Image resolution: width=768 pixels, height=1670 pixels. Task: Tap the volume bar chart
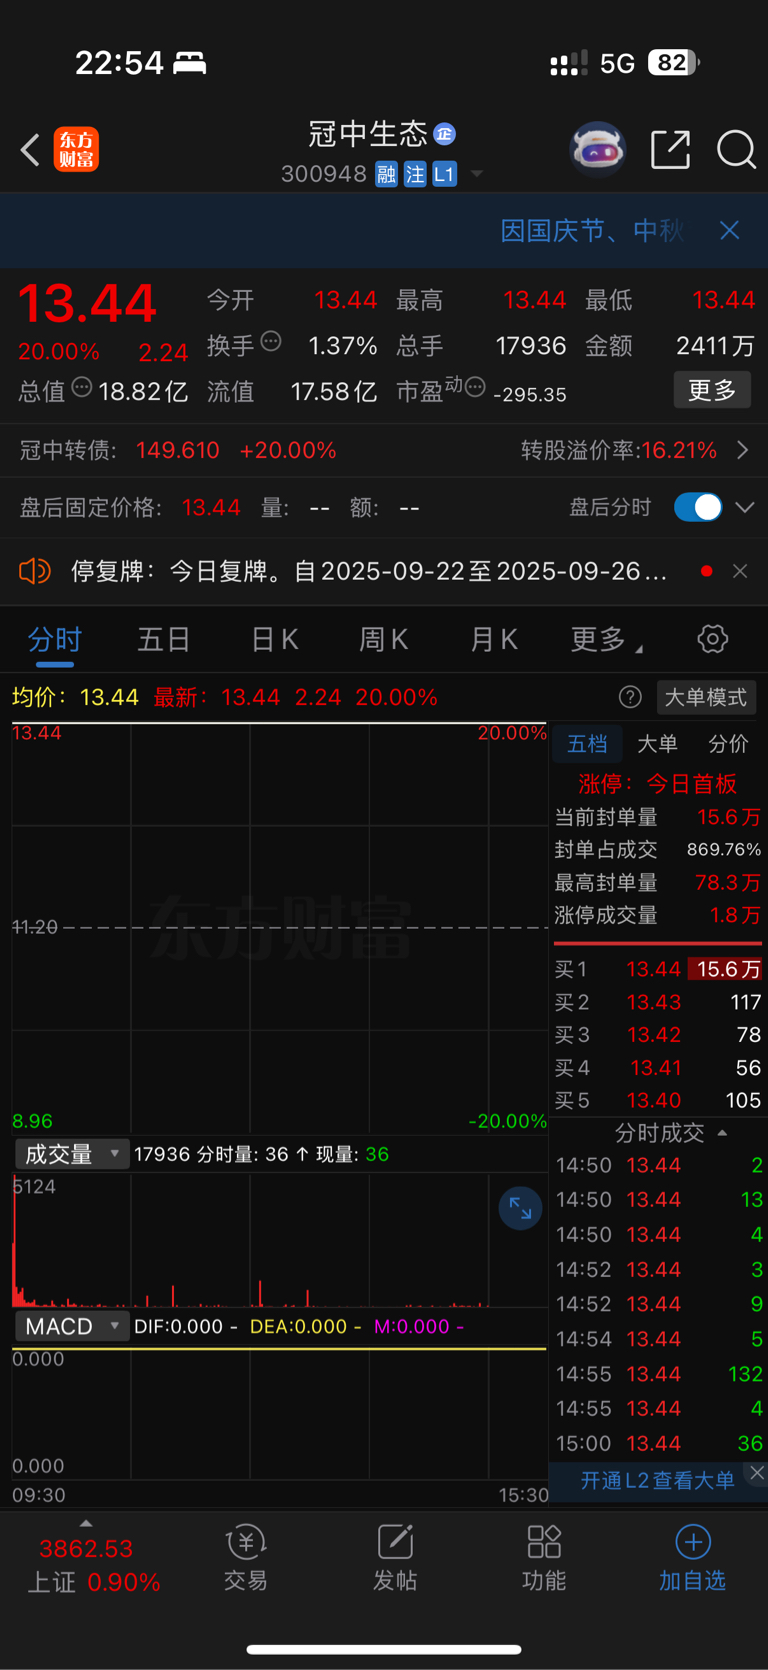(280, 1240)
